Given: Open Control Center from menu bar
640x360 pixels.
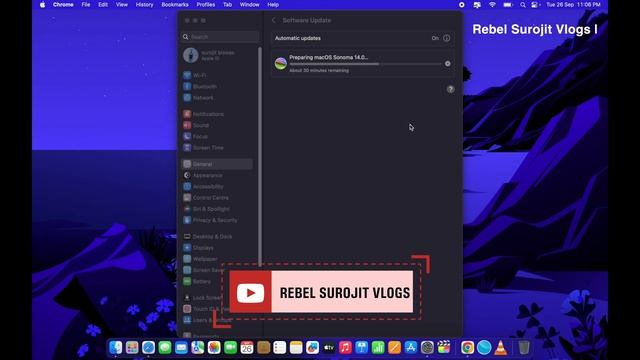Looking at the screenshot, I should pyautogui.click(x=535, y=5).
